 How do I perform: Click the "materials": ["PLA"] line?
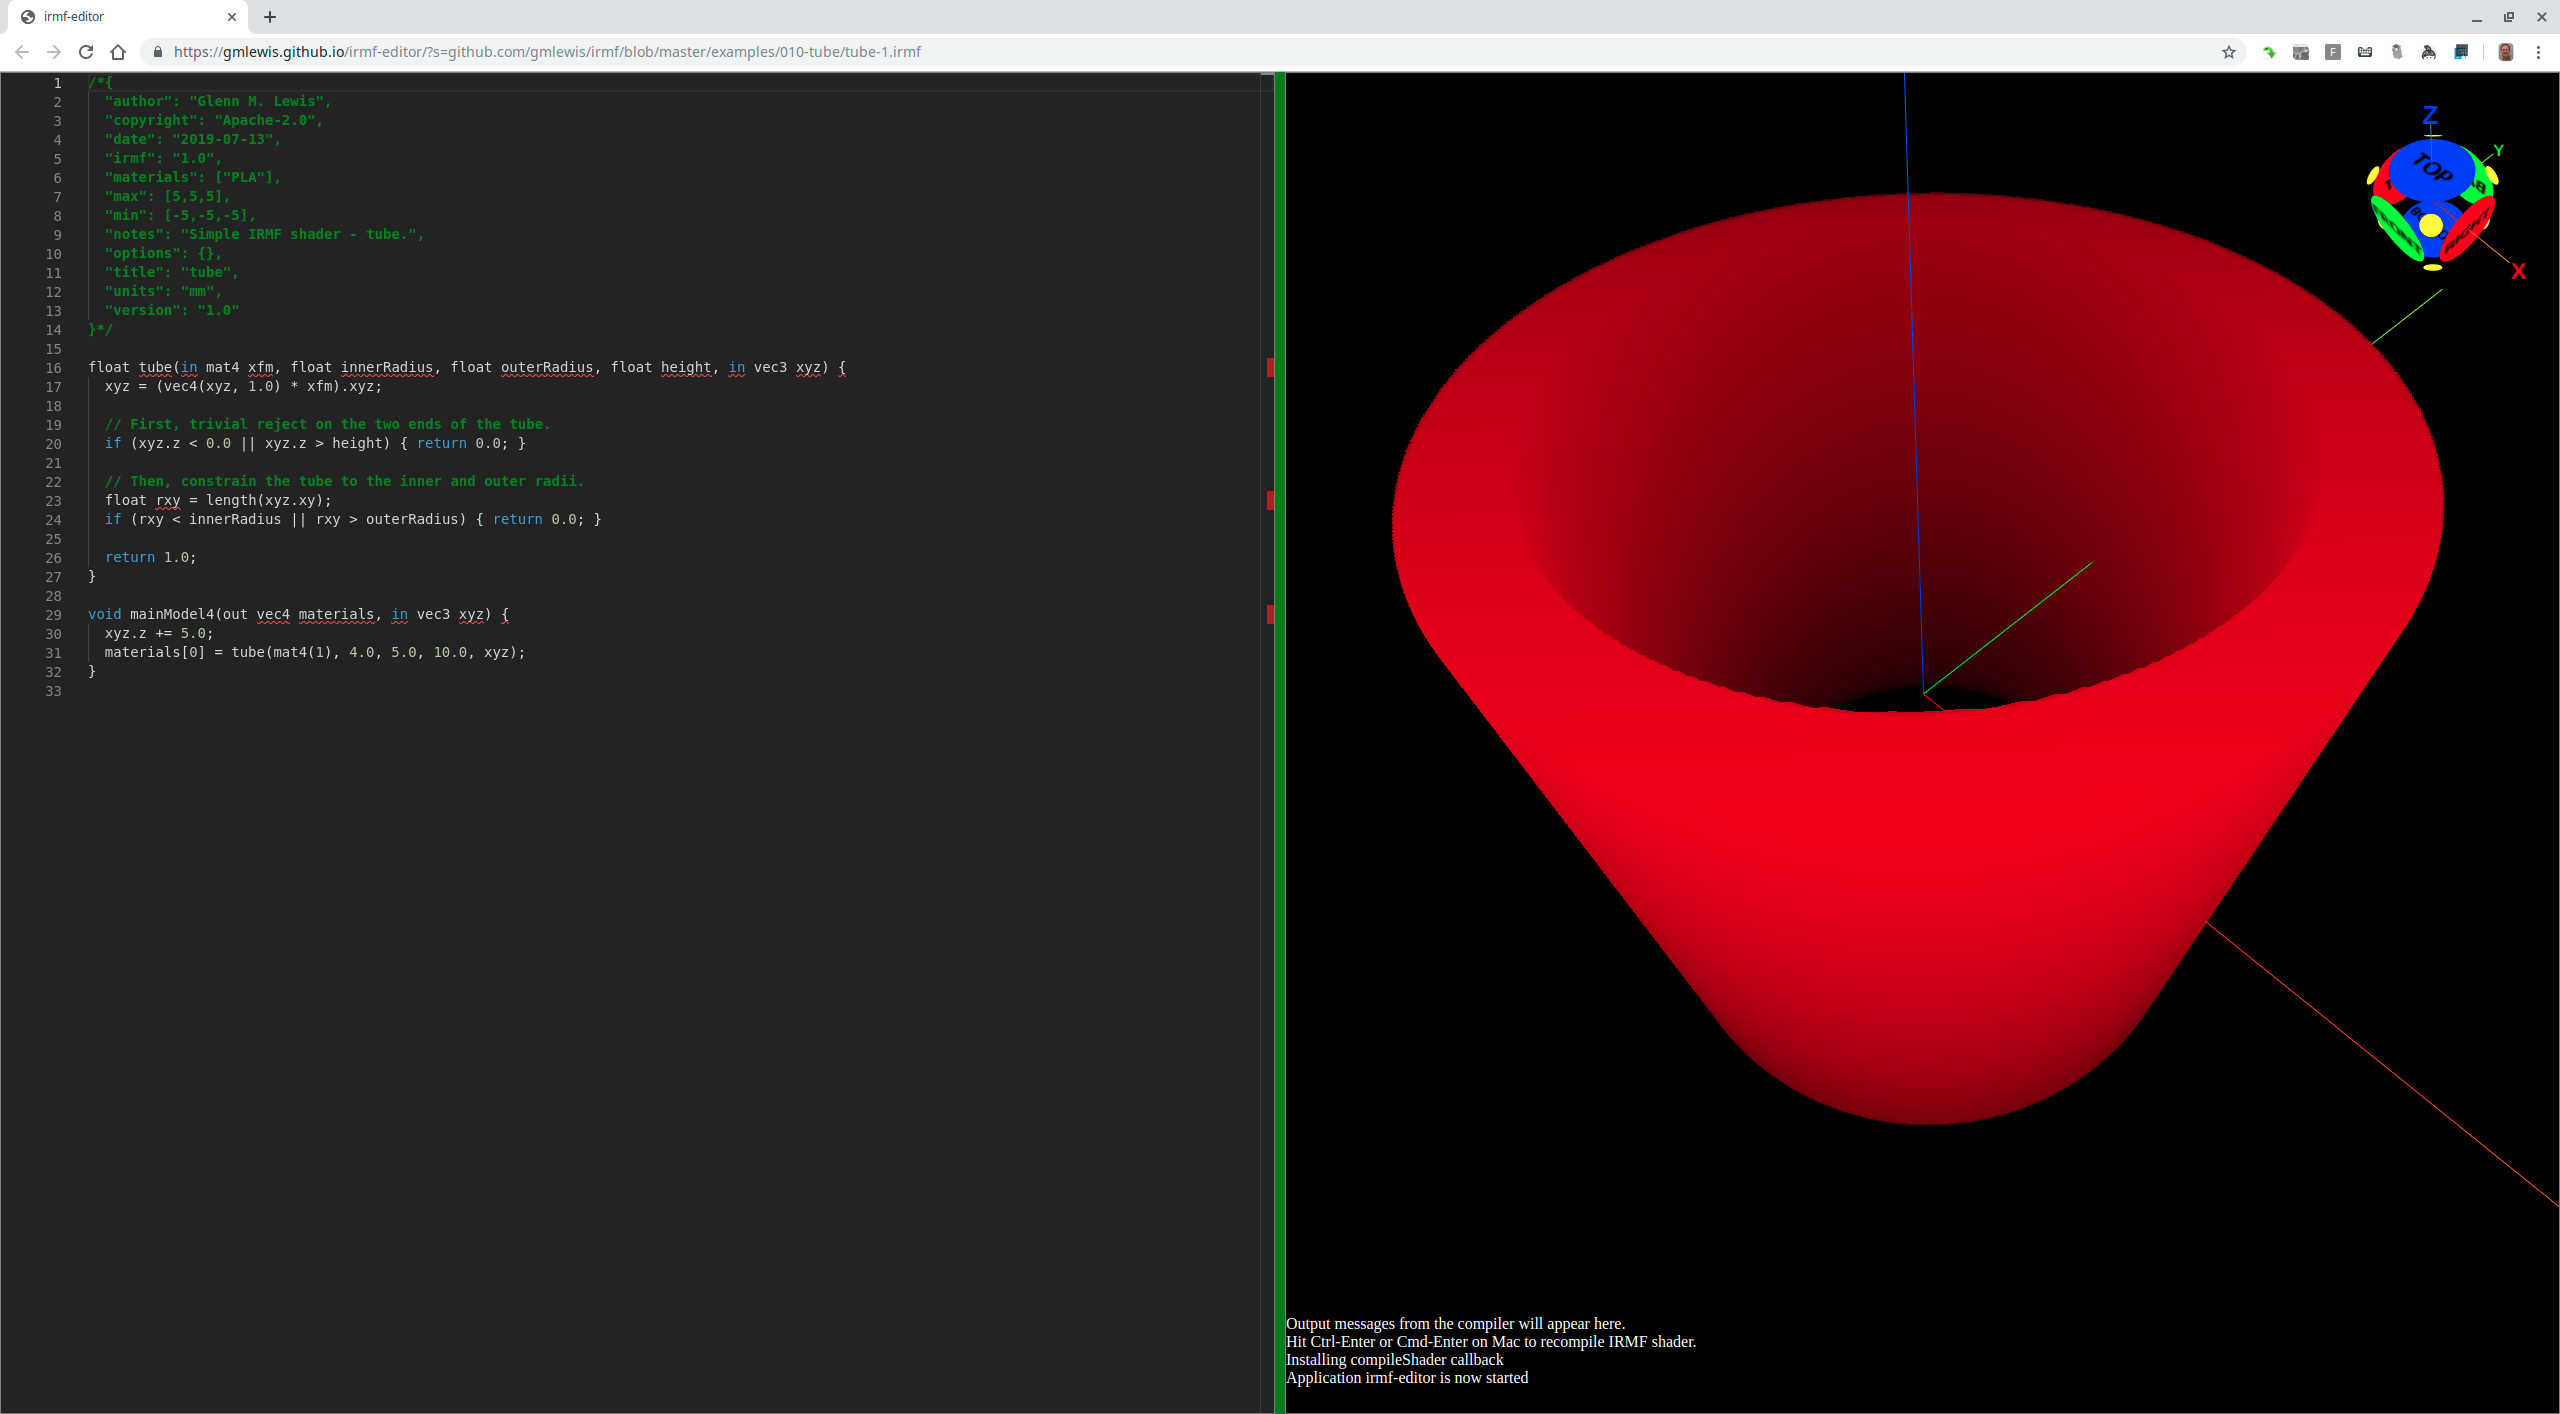(192, 177)
